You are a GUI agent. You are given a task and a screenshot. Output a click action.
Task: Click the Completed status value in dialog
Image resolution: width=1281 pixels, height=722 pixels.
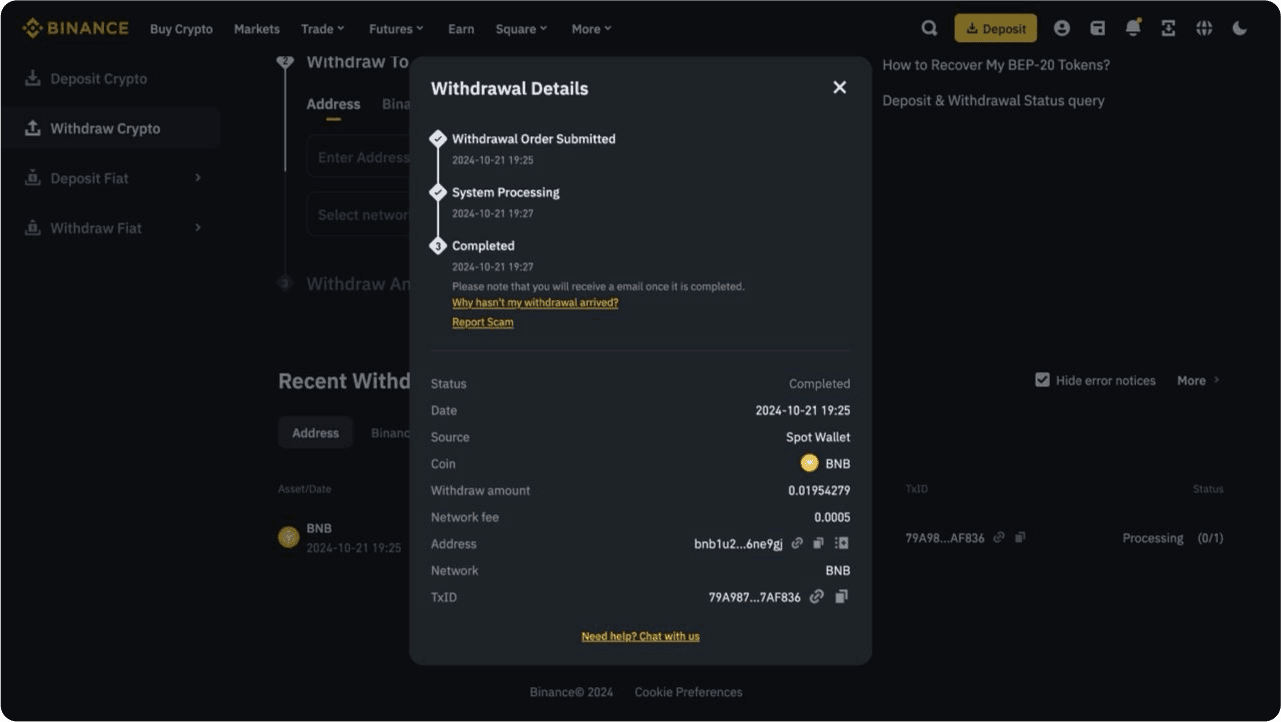point(819,383)
